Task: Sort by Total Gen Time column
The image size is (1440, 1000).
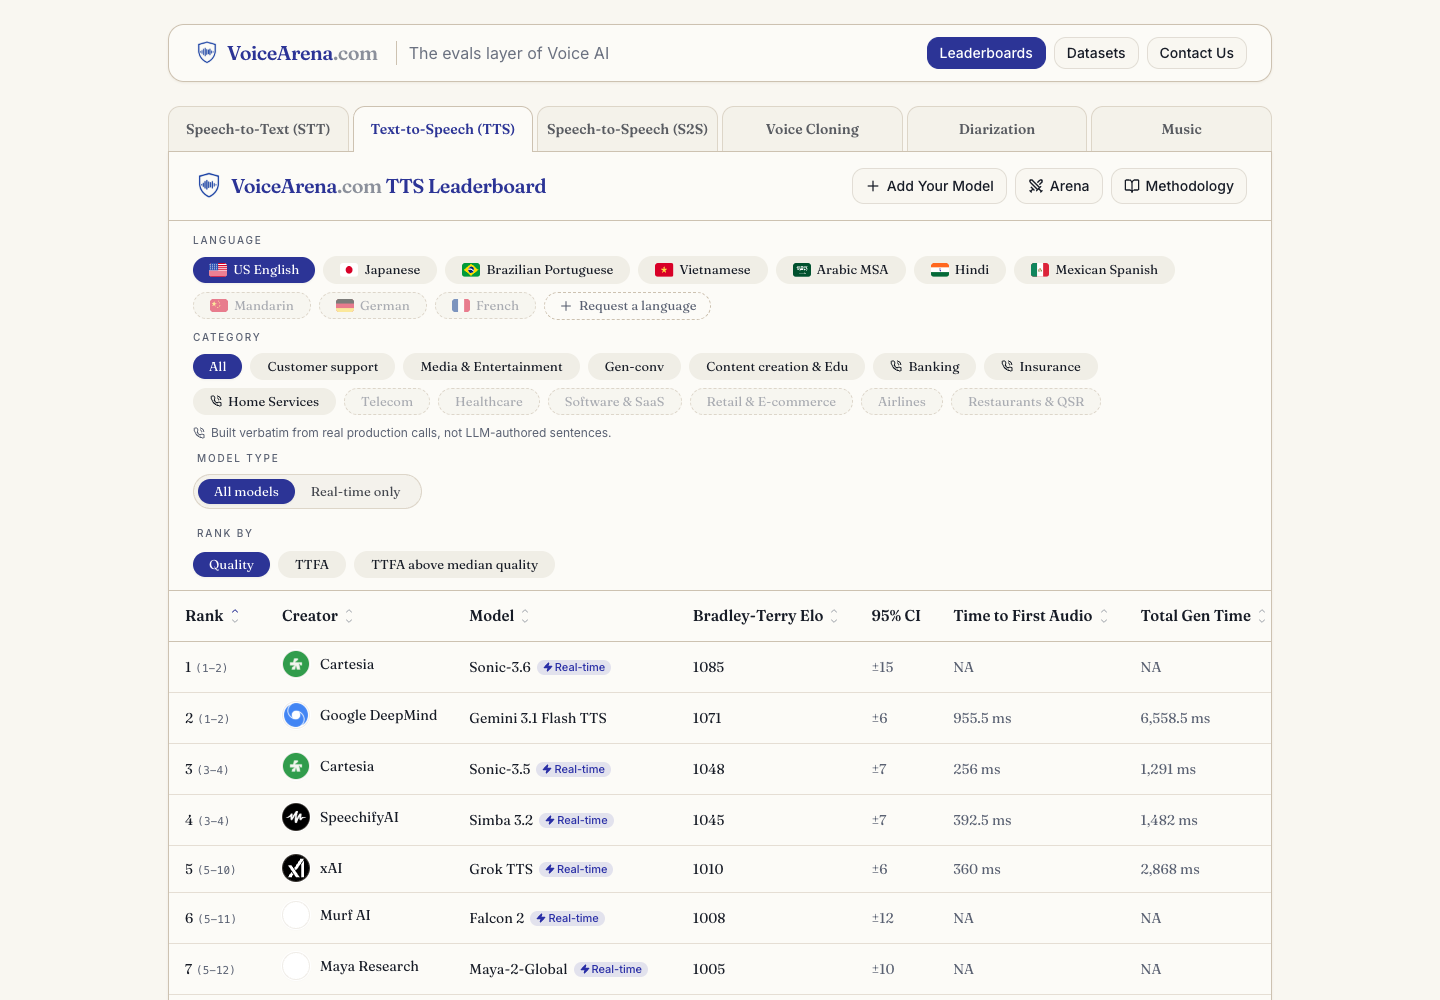Action: pyautogui.click(x=1204, y=616)
